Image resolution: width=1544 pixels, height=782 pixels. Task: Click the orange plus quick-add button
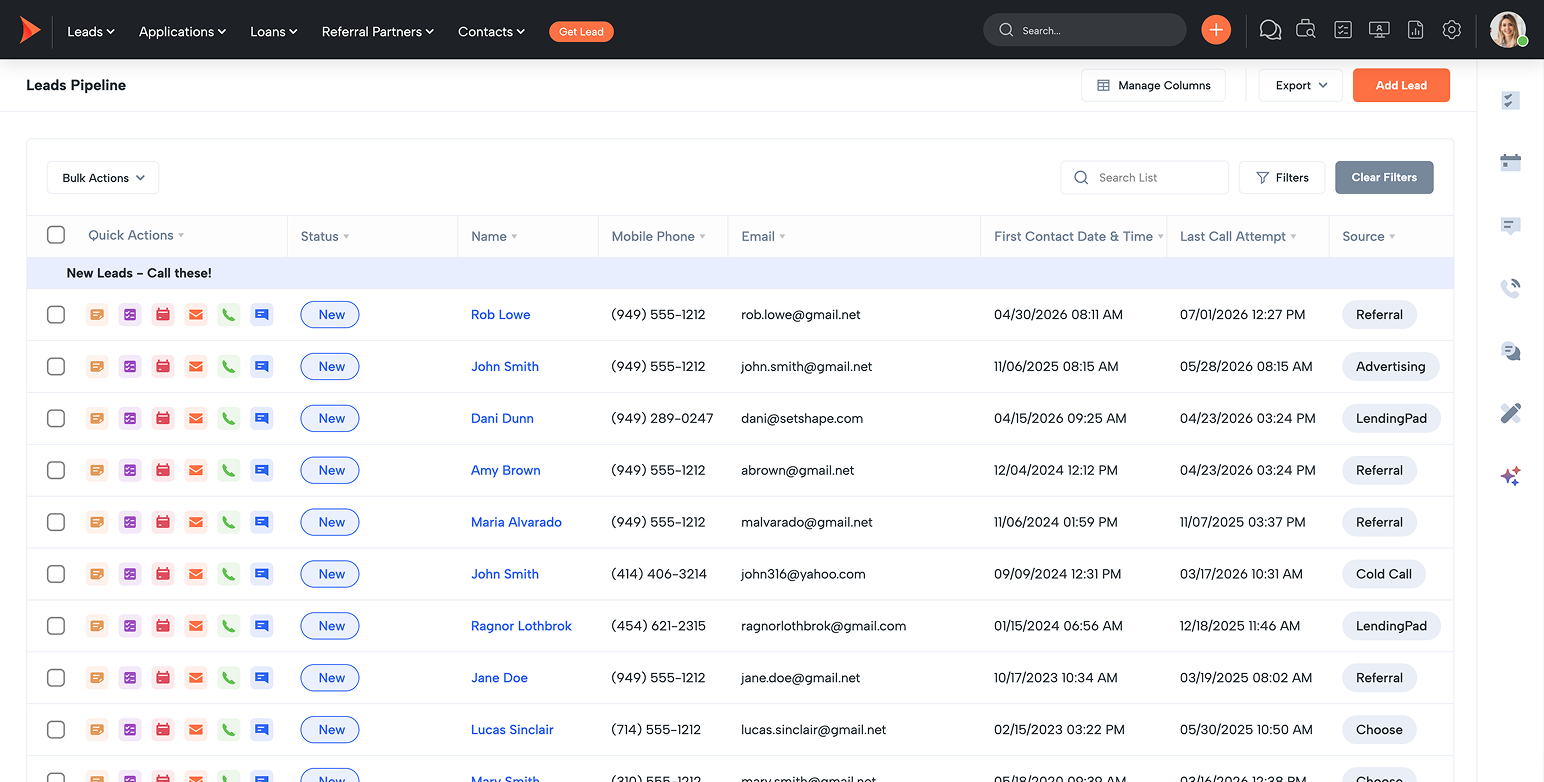[1216, 30]
